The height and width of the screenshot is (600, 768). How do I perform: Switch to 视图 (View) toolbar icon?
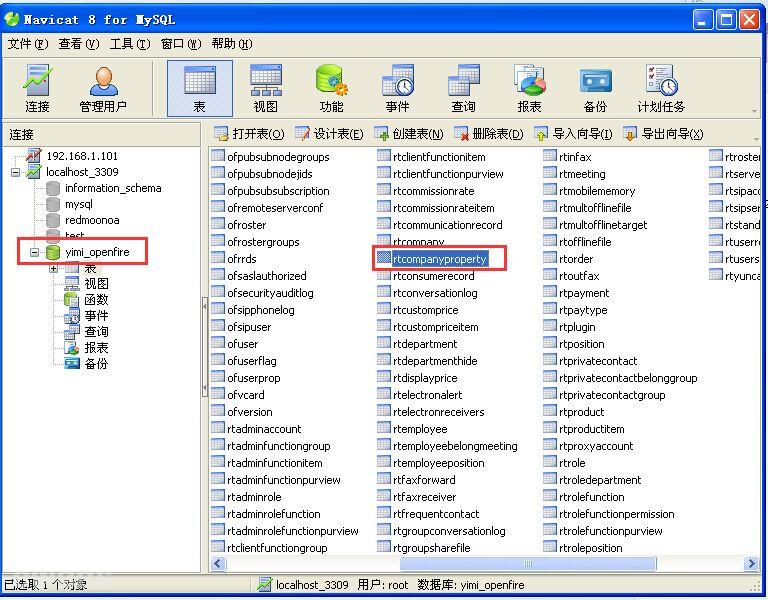pyautogui.click(x=265, y=89)
